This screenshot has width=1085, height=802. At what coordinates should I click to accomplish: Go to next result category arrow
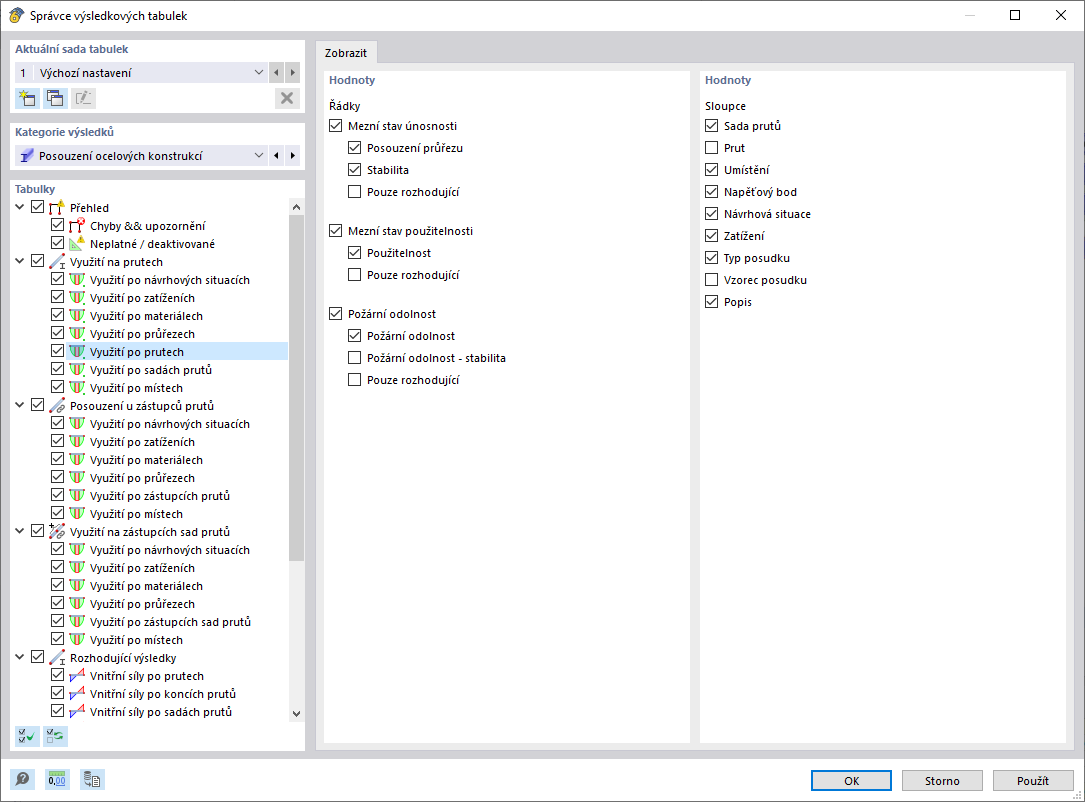(x=293, y=156)
